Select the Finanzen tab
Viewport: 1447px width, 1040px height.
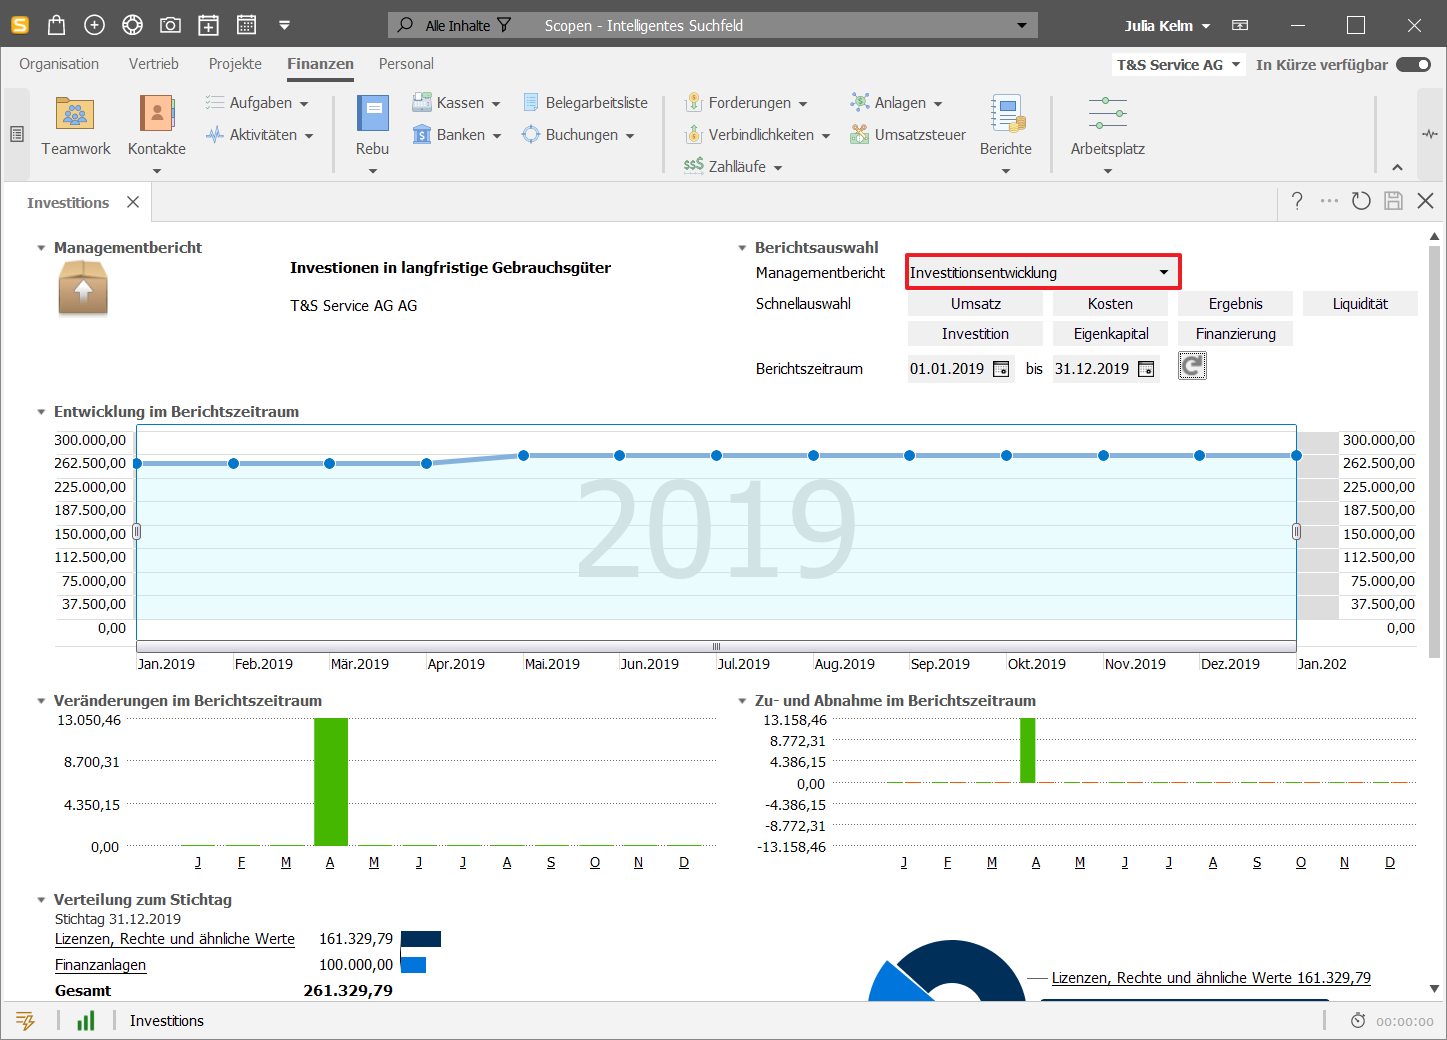coord(320,64)
